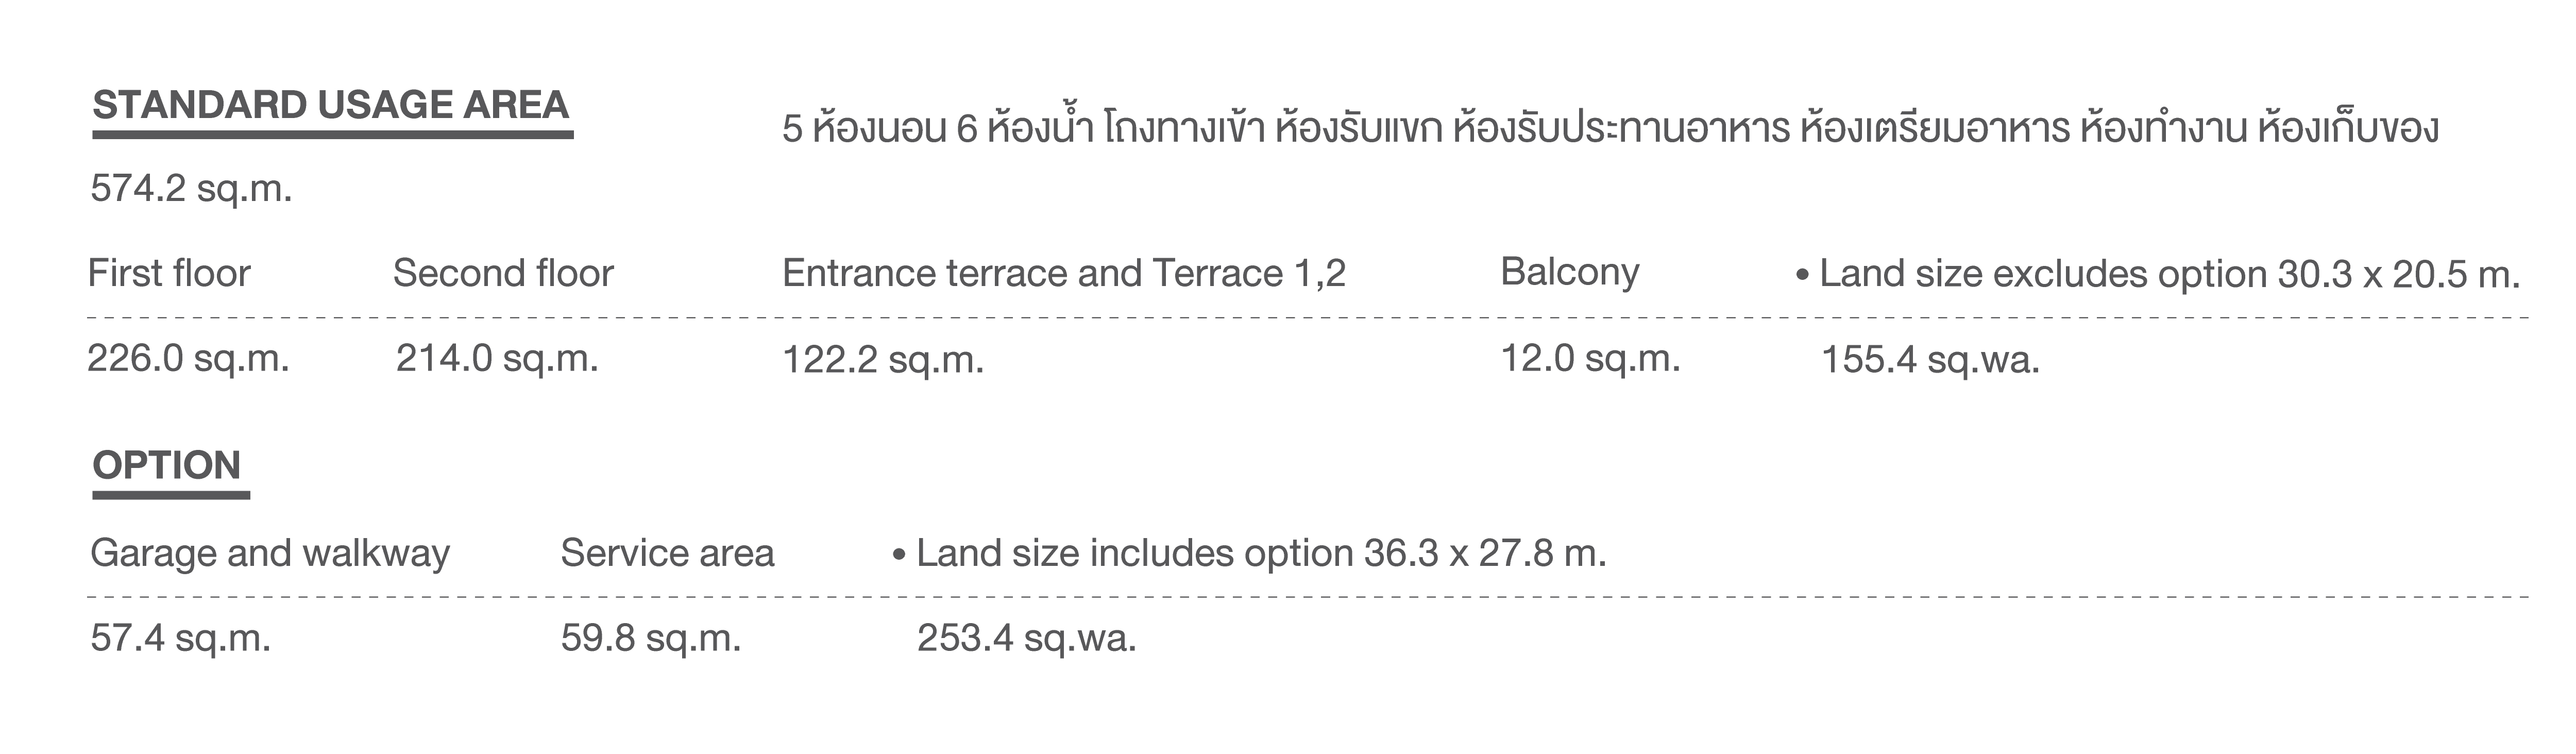Click the Service area label
The image size is (2576, 754).
pyautogui.click(x=667, y=553)
